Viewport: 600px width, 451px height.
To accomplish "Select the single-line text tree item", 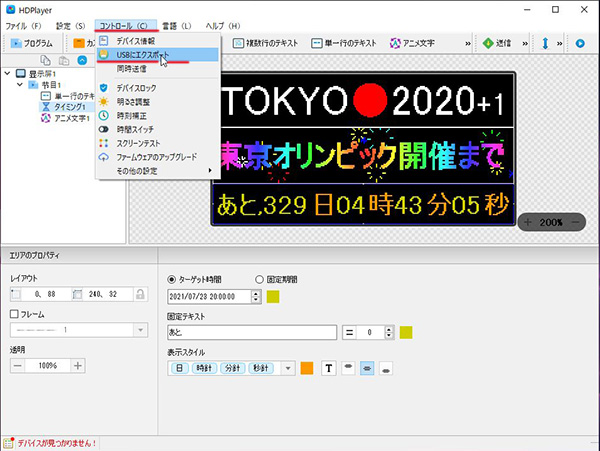I will click(x=68, y=96).
